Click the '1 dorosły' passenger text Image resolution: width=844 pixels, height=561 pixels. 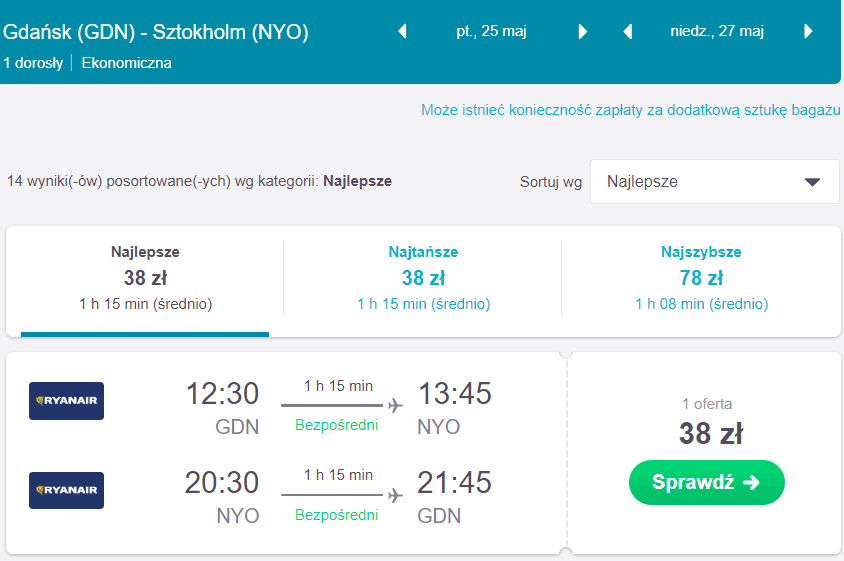click(x=33, y=63)
